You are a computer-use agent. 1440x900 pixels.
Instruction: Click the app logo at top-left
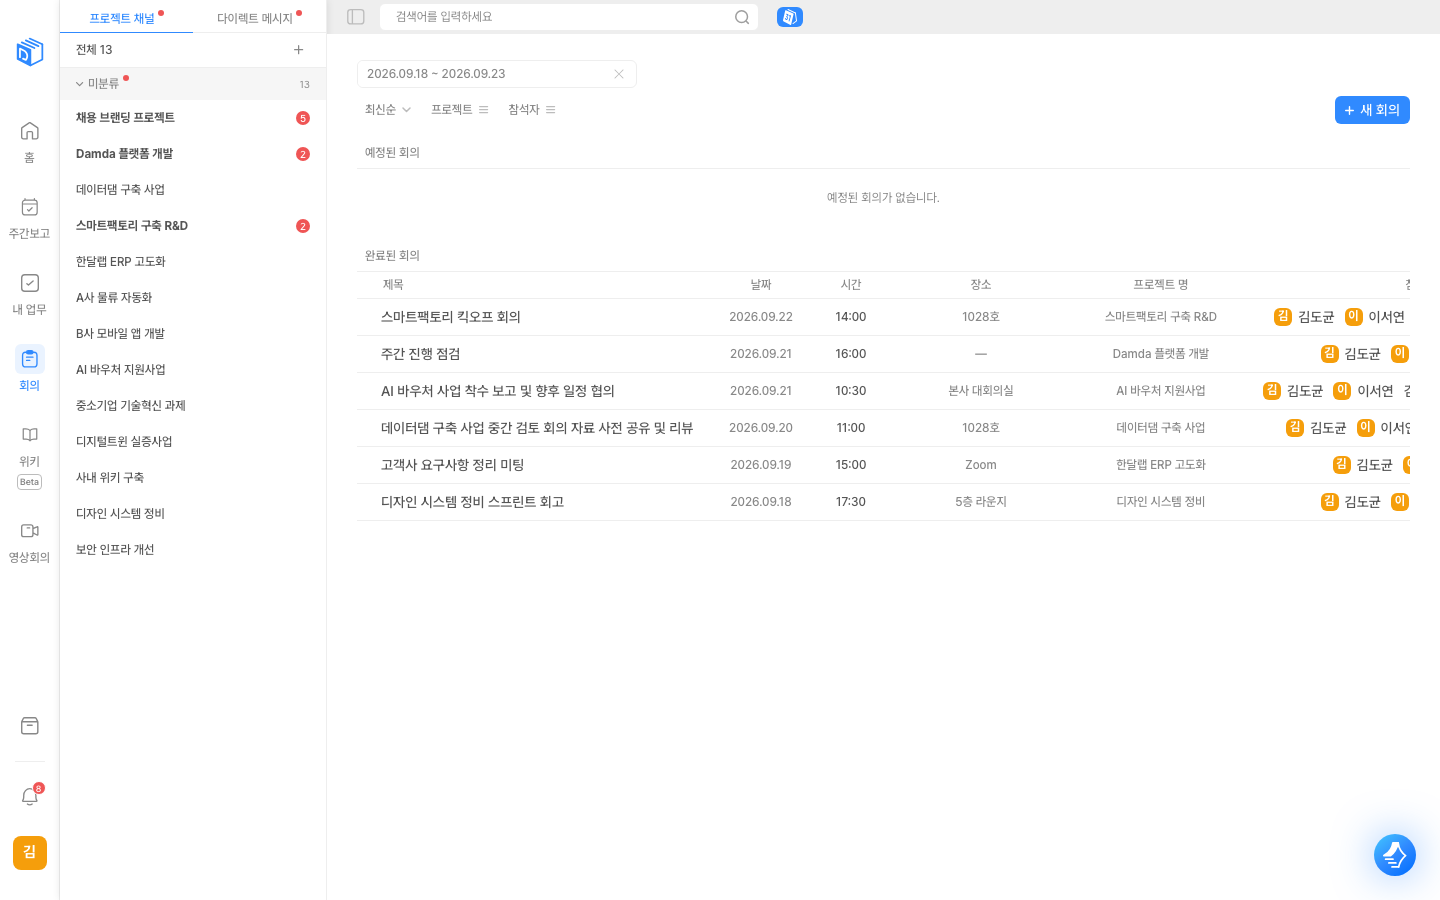coord(30,52)
